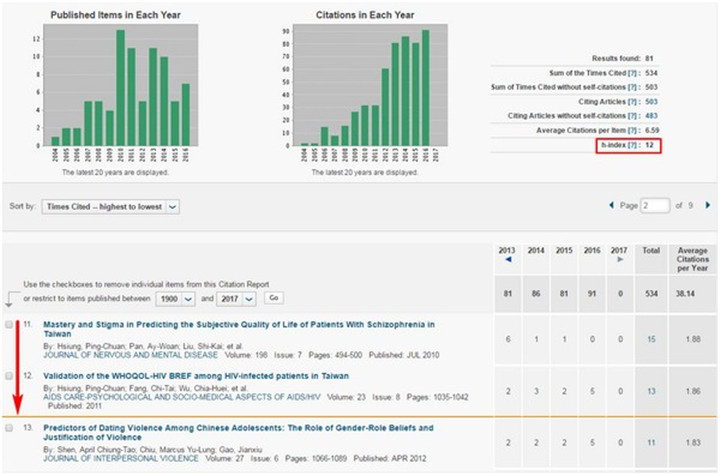Go to previous page arrow
This screenshot has height=475, width=720.
tap(611, 205)
